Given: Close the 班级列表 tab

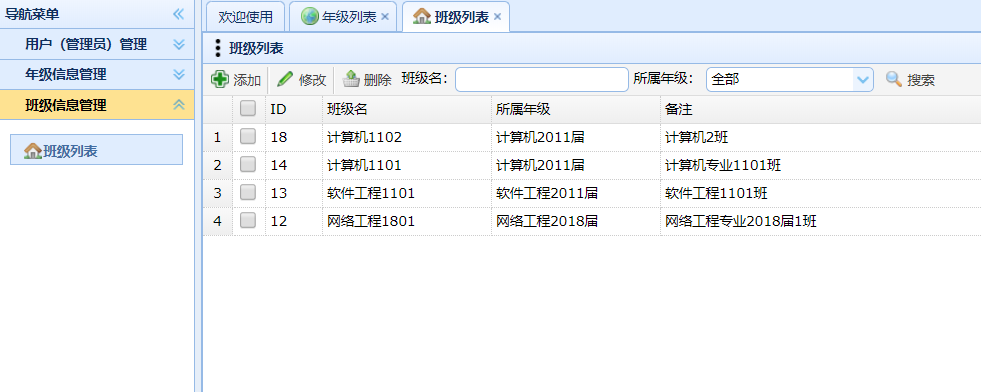Looking at the screenshot, I should [x=497, y=17].
